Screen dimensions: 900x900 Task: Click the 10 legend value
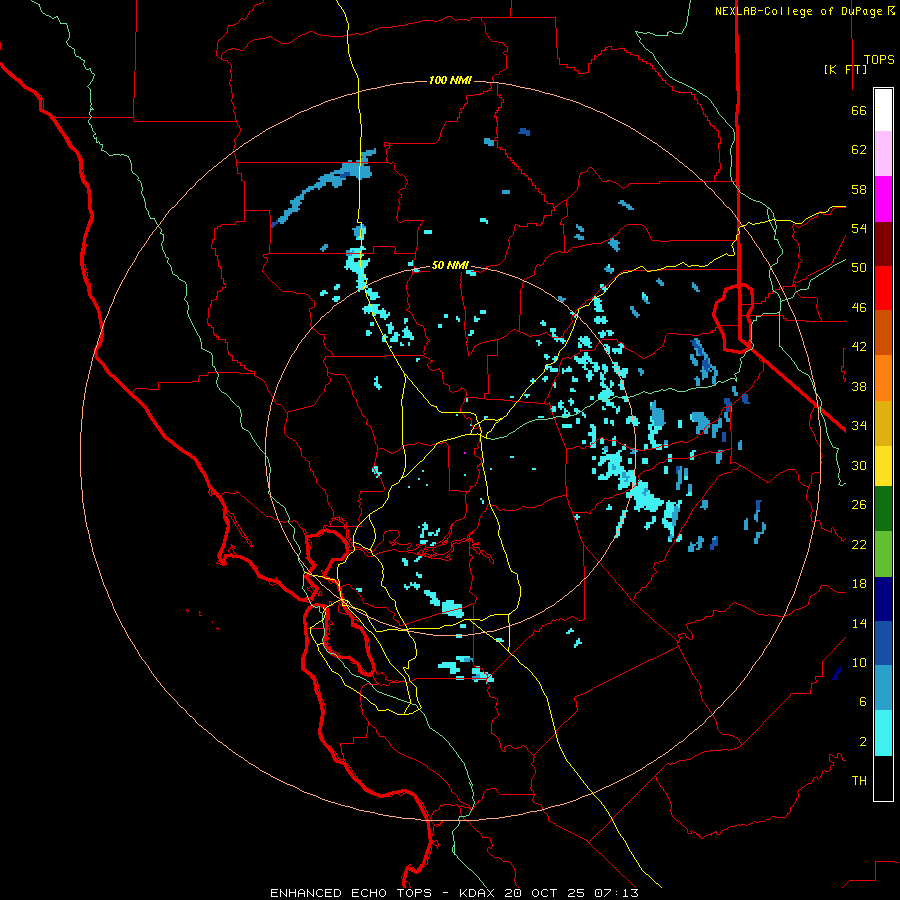tap(859, 663)
